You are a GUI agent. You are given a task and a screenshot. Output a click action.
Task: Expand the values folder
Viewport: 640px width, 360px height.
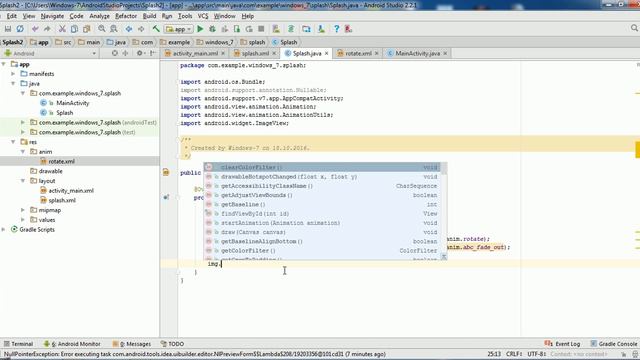pyautogui.click(x=23, y=220)
